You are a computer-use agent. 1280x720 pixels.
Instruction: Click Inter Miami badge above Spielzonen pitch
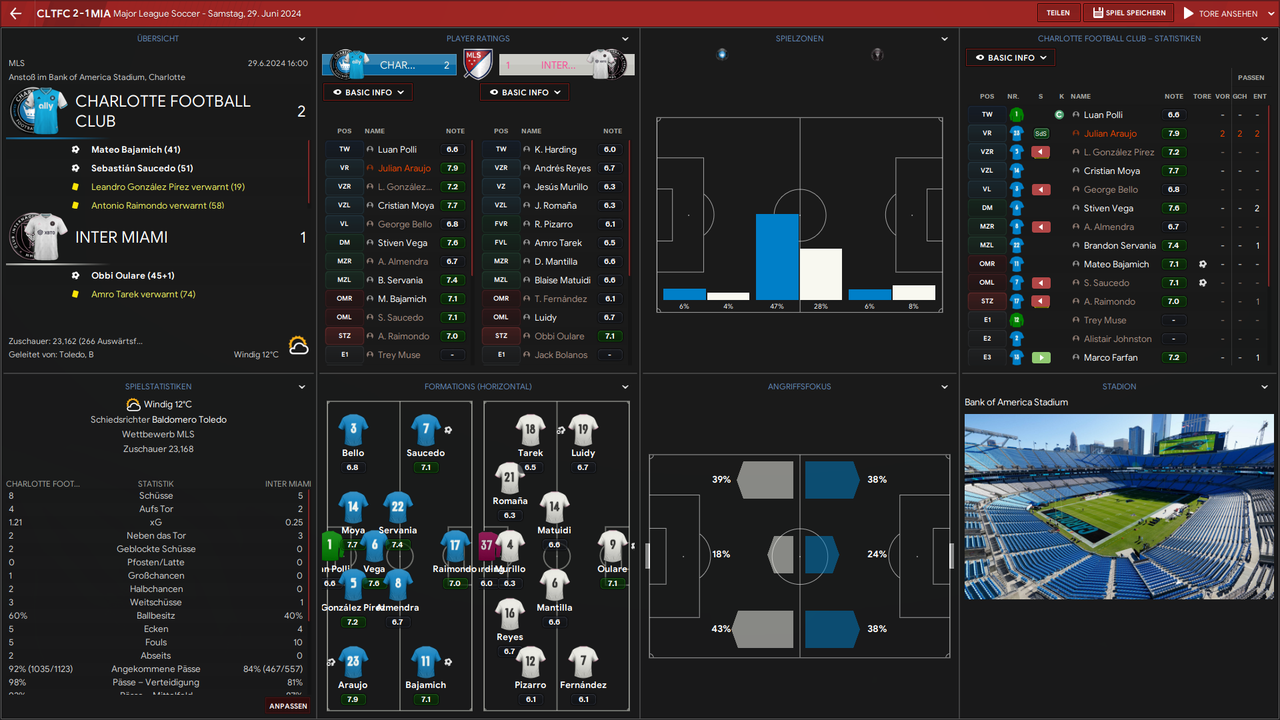(877, 54)
